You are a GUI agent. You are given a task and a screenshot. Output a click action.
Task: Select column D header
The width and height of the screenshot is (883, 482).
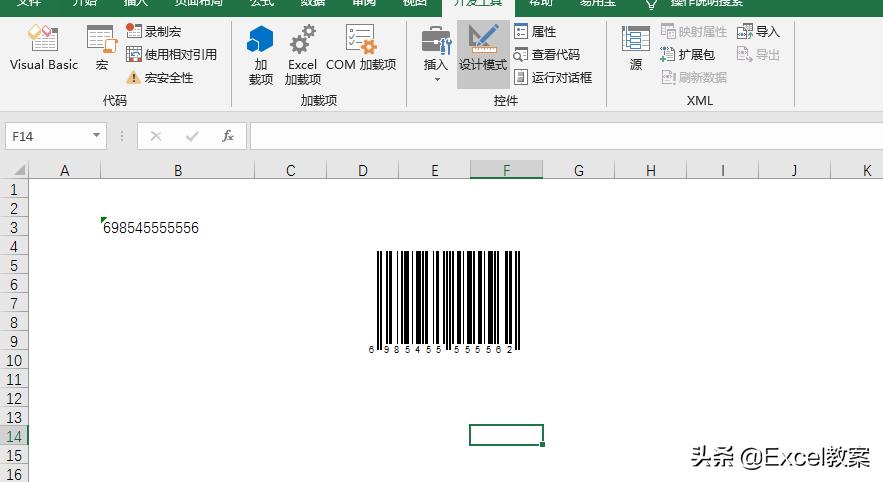click(x=363, y=170)
